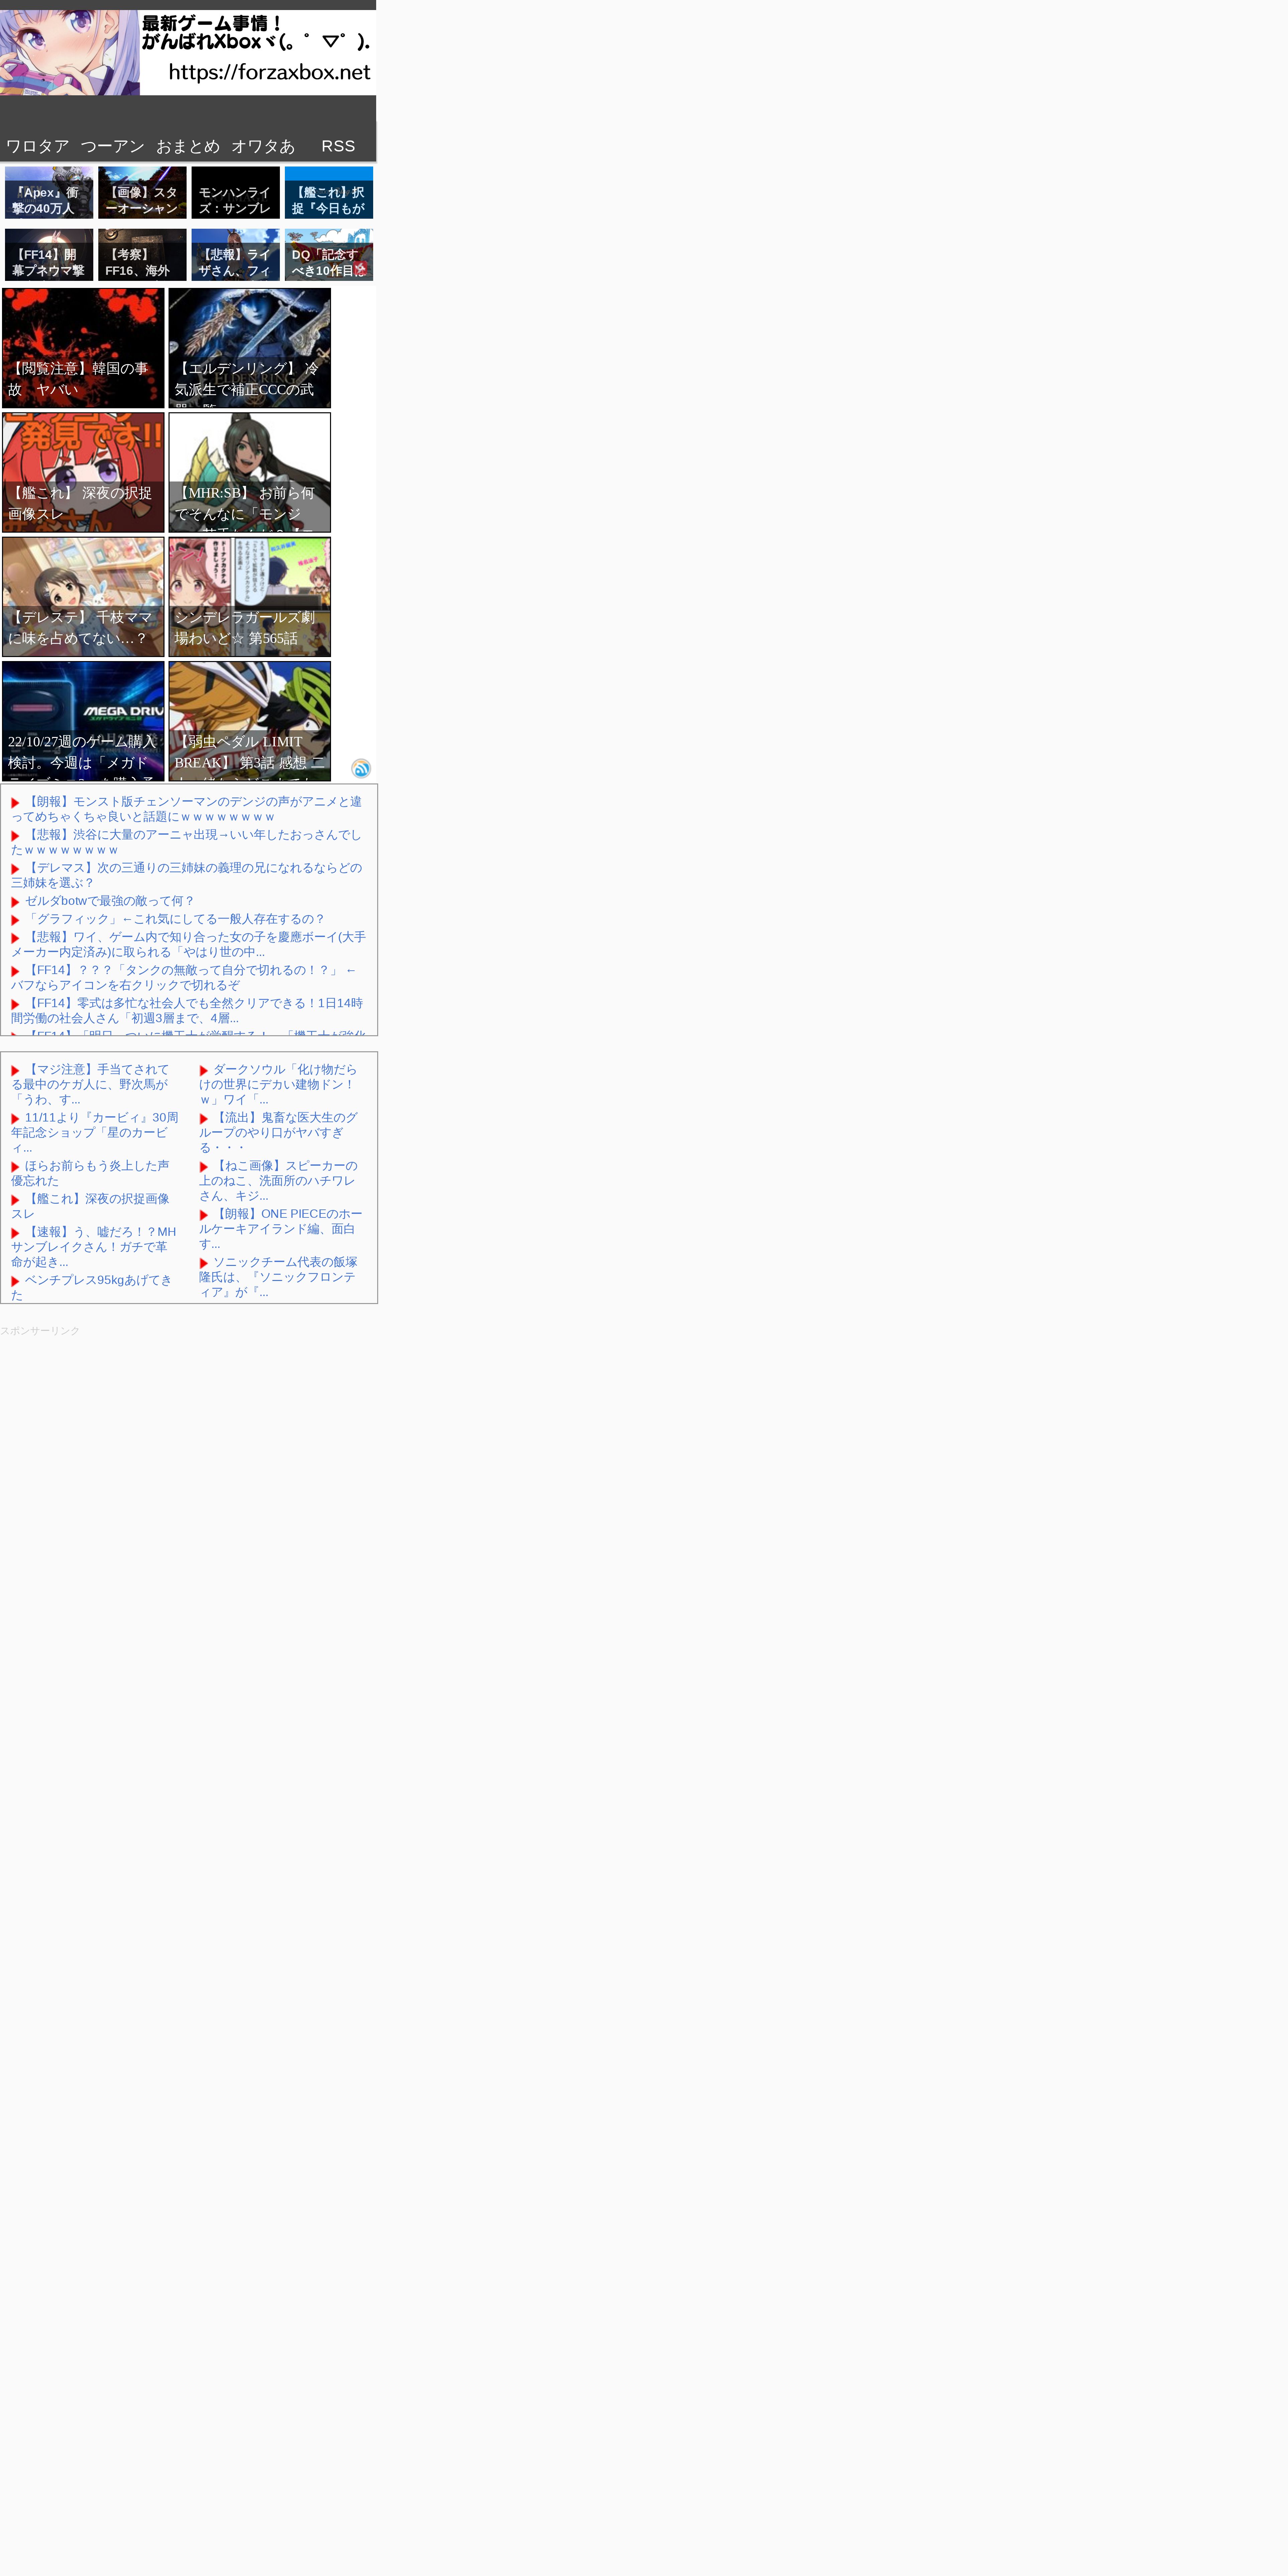The width and height of the screenshot is (1288, 2576).
Task: Open link 渋谷に大量のアーニャ出現
Action: point(187,842)
